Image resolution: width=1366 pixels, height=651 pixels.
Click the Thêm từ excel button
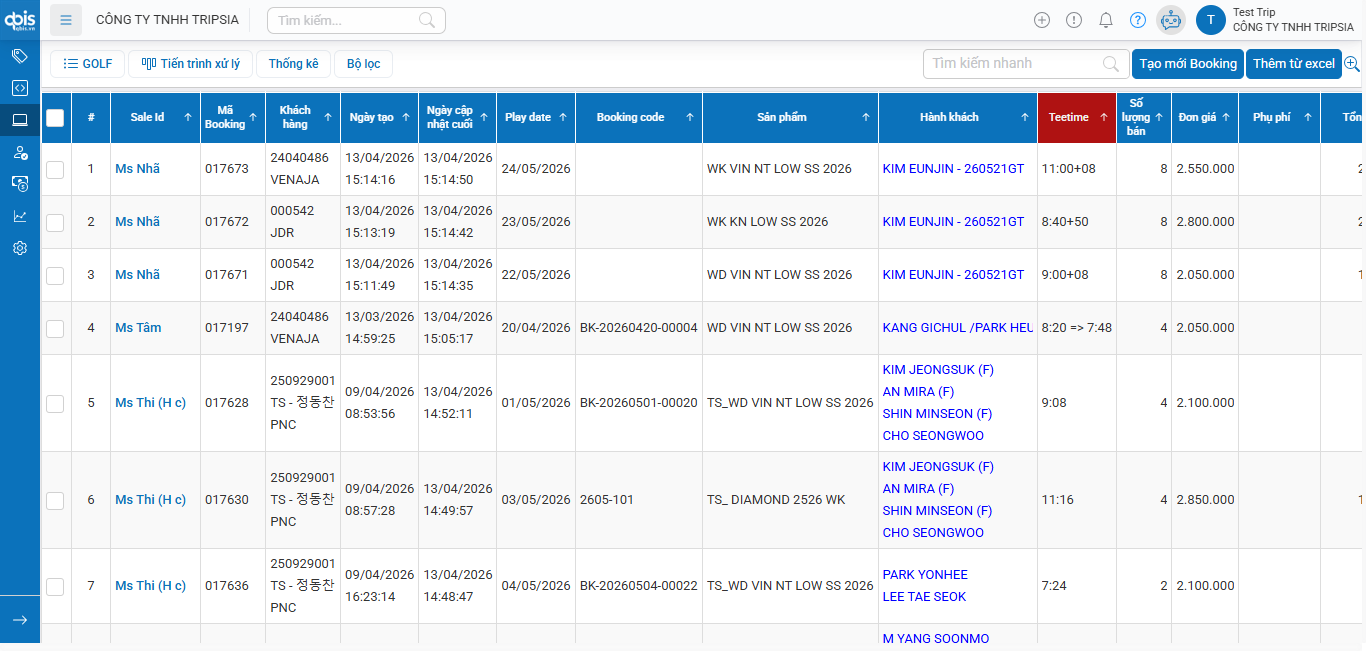[1293, 64]
